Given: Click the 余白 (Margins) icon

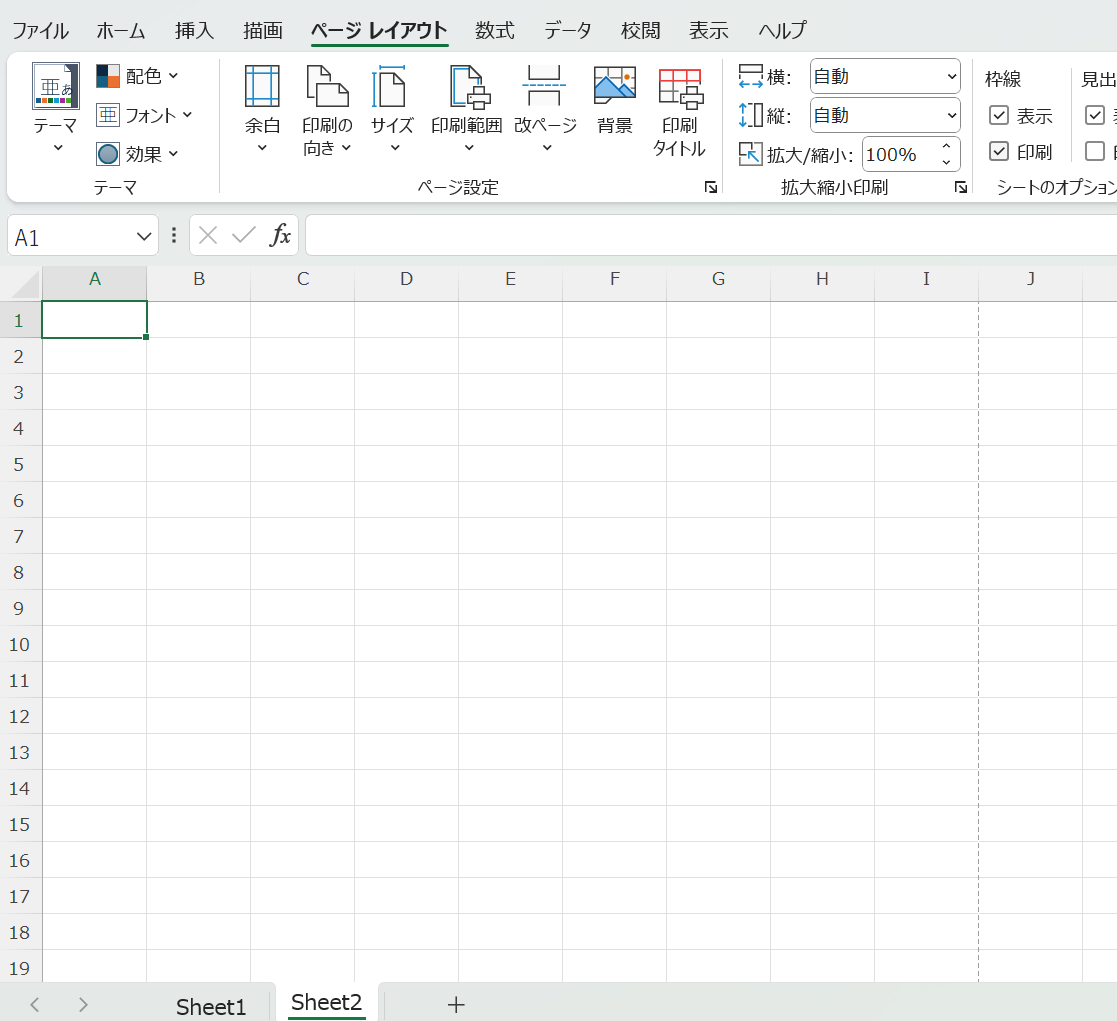Looking at the screenshot, I should pyautogui.click(x=262, y=87).
